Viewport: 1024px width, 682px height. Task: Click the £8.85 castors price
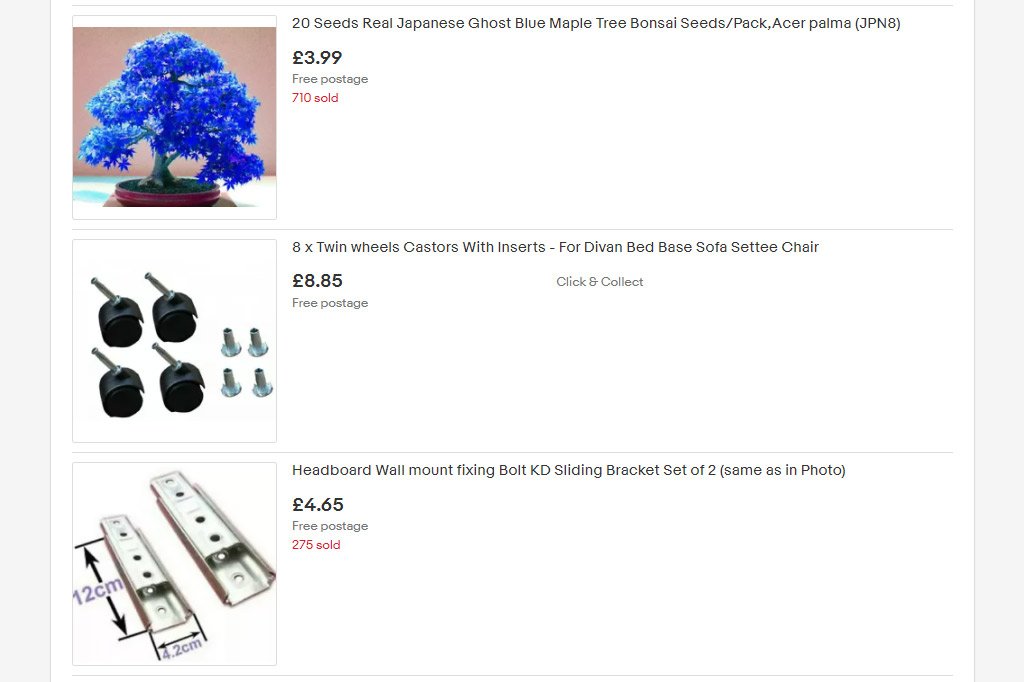(x=317, y=281)
